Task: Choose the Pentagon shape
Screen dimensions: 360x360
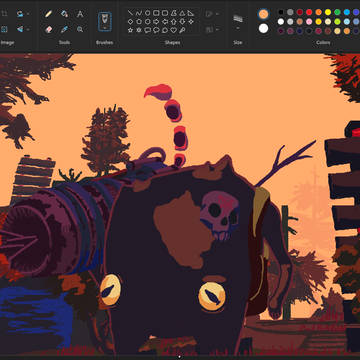Action: point(139,22)
